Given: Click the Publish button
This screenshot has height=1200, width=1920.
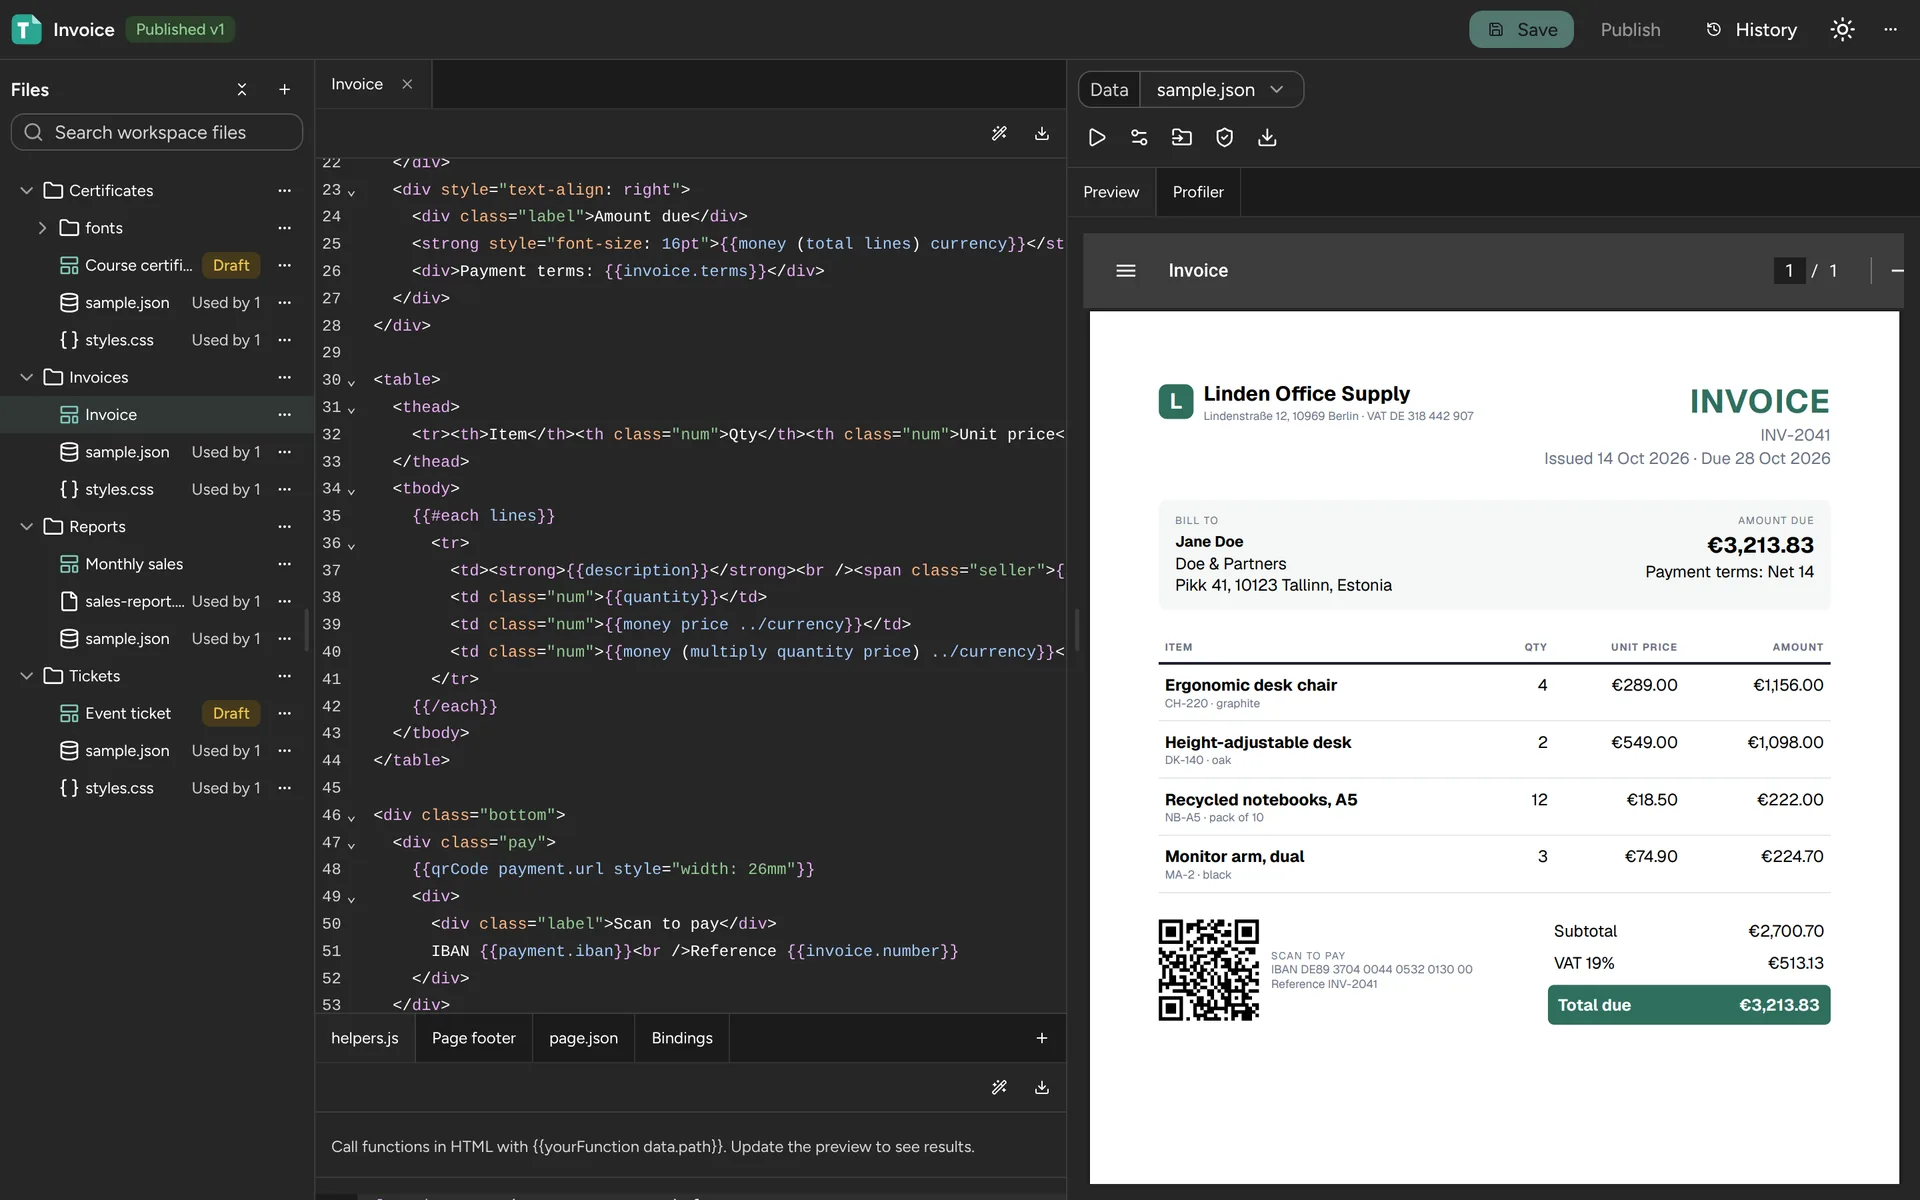Looking at the screenshot, I should [1630, 30].
